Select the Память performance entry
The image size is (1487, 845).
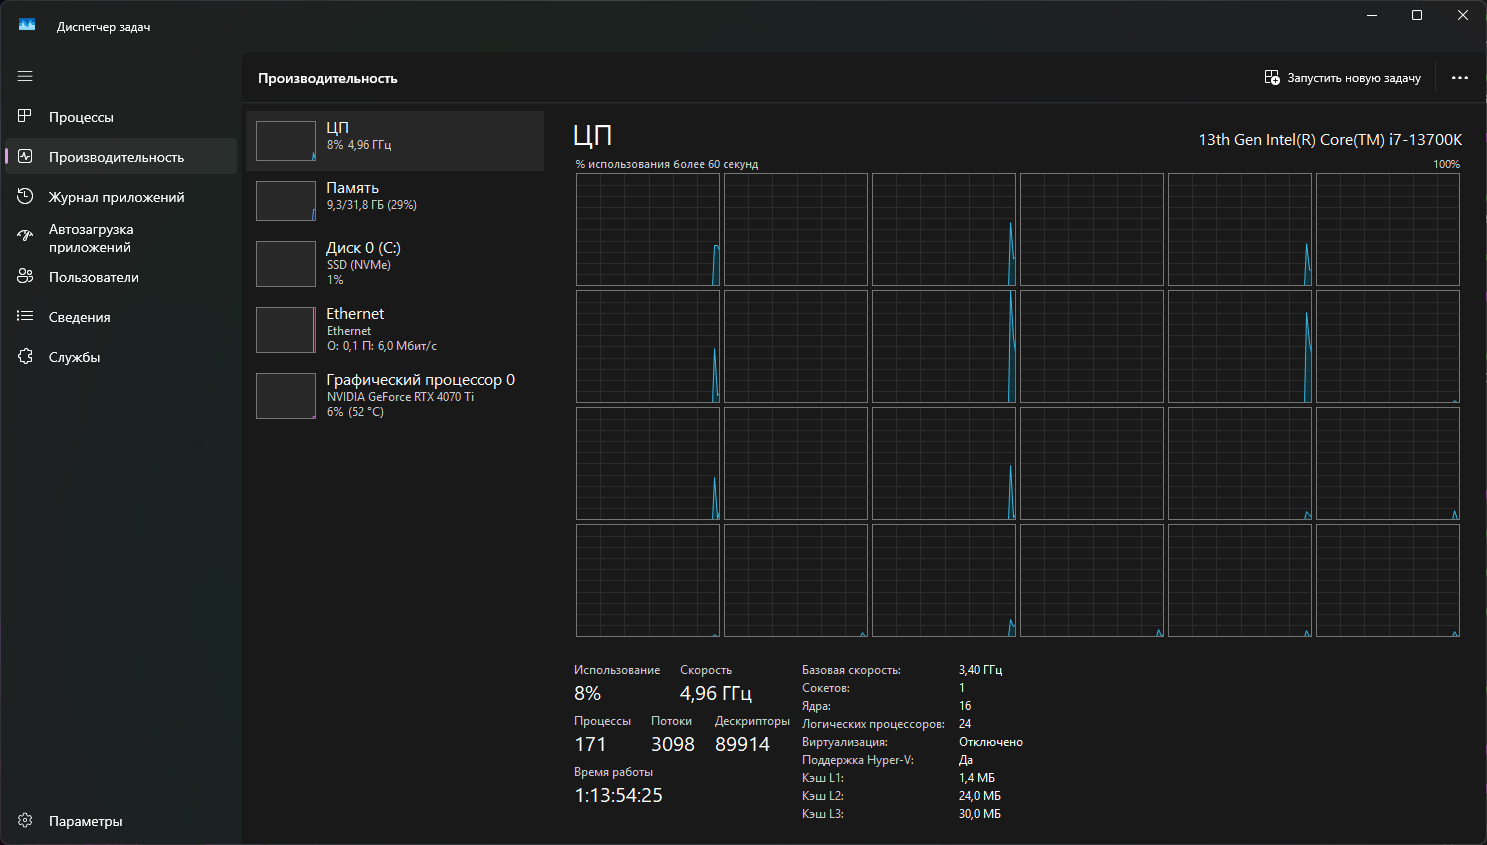(395, 201)
